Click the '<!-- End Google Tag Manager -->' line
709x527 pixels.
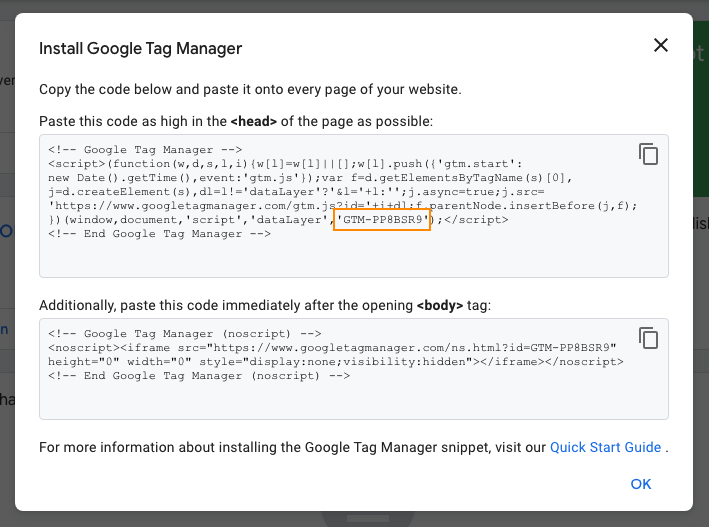159,234
